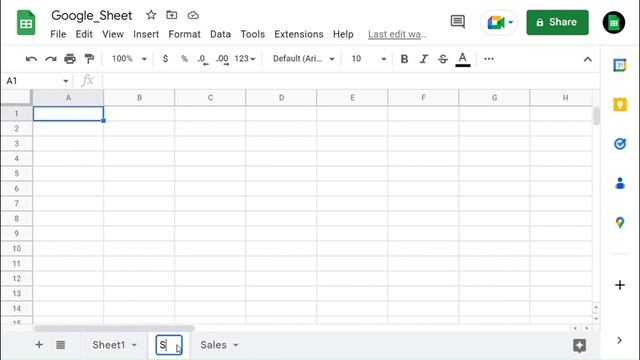Viewport: 640px width, 360px height.
Task: Open Google Maps in side panel
Action: pyautogui.click(x=620, y=222)
